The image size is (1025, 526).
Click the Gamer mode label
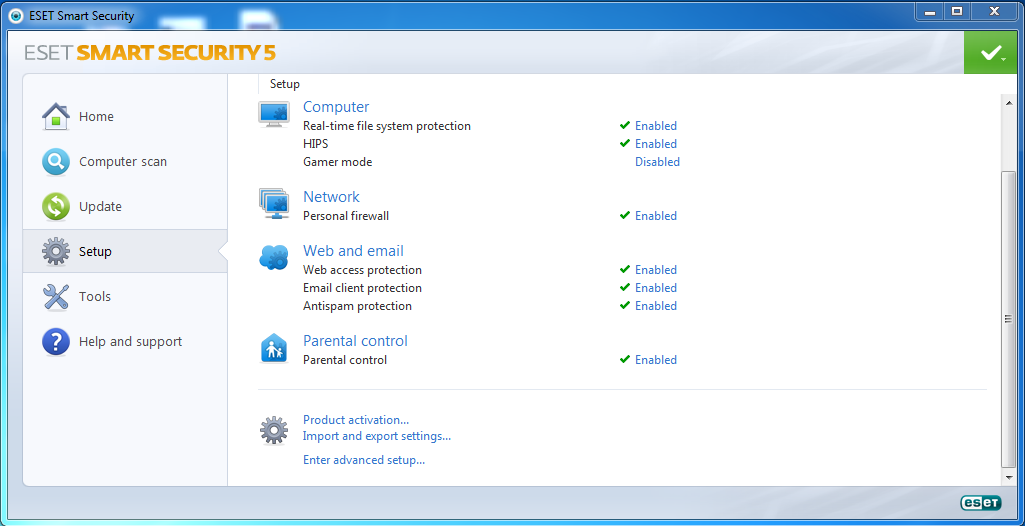point(337,161)
